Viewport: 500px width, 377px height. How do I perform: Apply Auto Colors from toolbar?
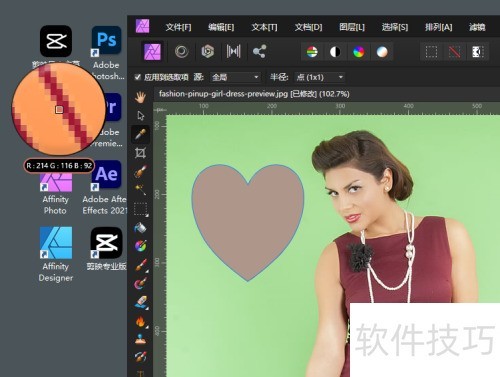pyautogui.click(x=359, y=52)
